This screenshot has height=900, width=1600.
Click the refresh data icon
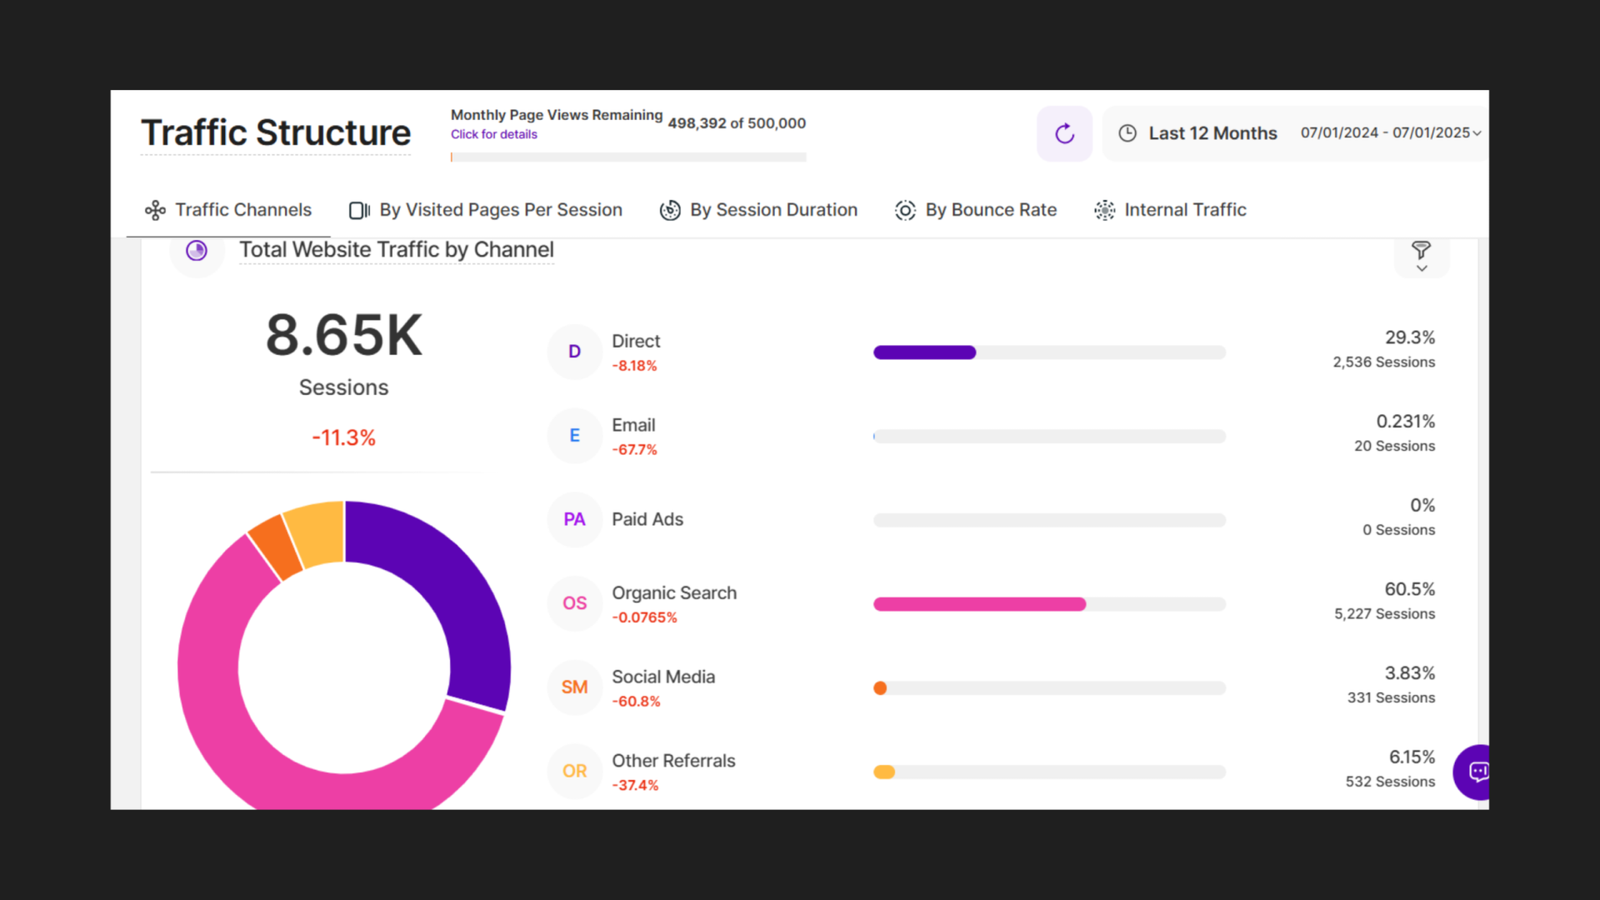[x=1064, y=134]
